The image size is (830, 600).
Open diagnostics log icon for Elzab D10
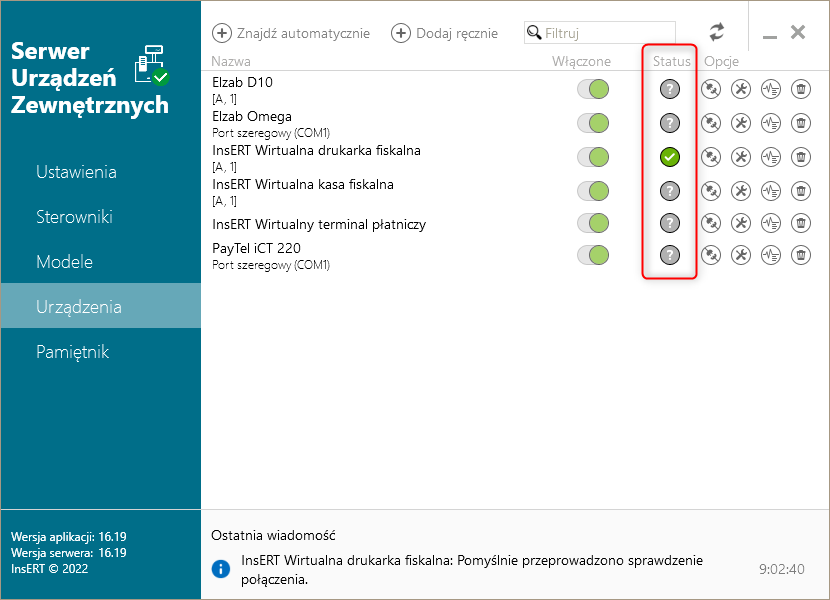point(771,89)
